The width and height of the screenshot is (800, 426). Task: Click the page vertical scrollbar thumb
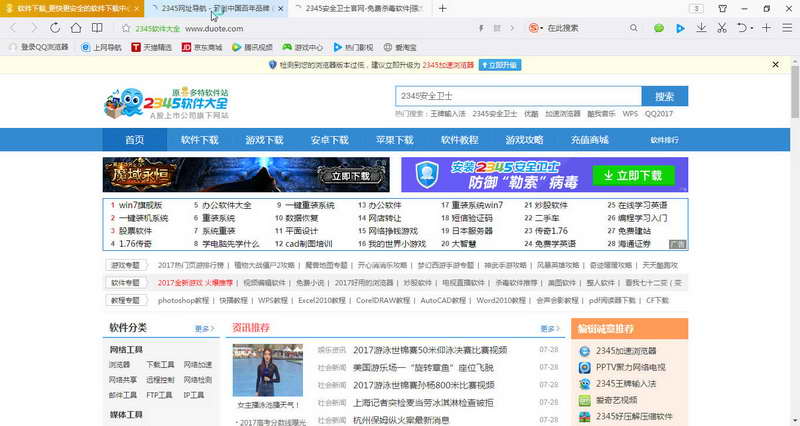[x=795, y=92]
